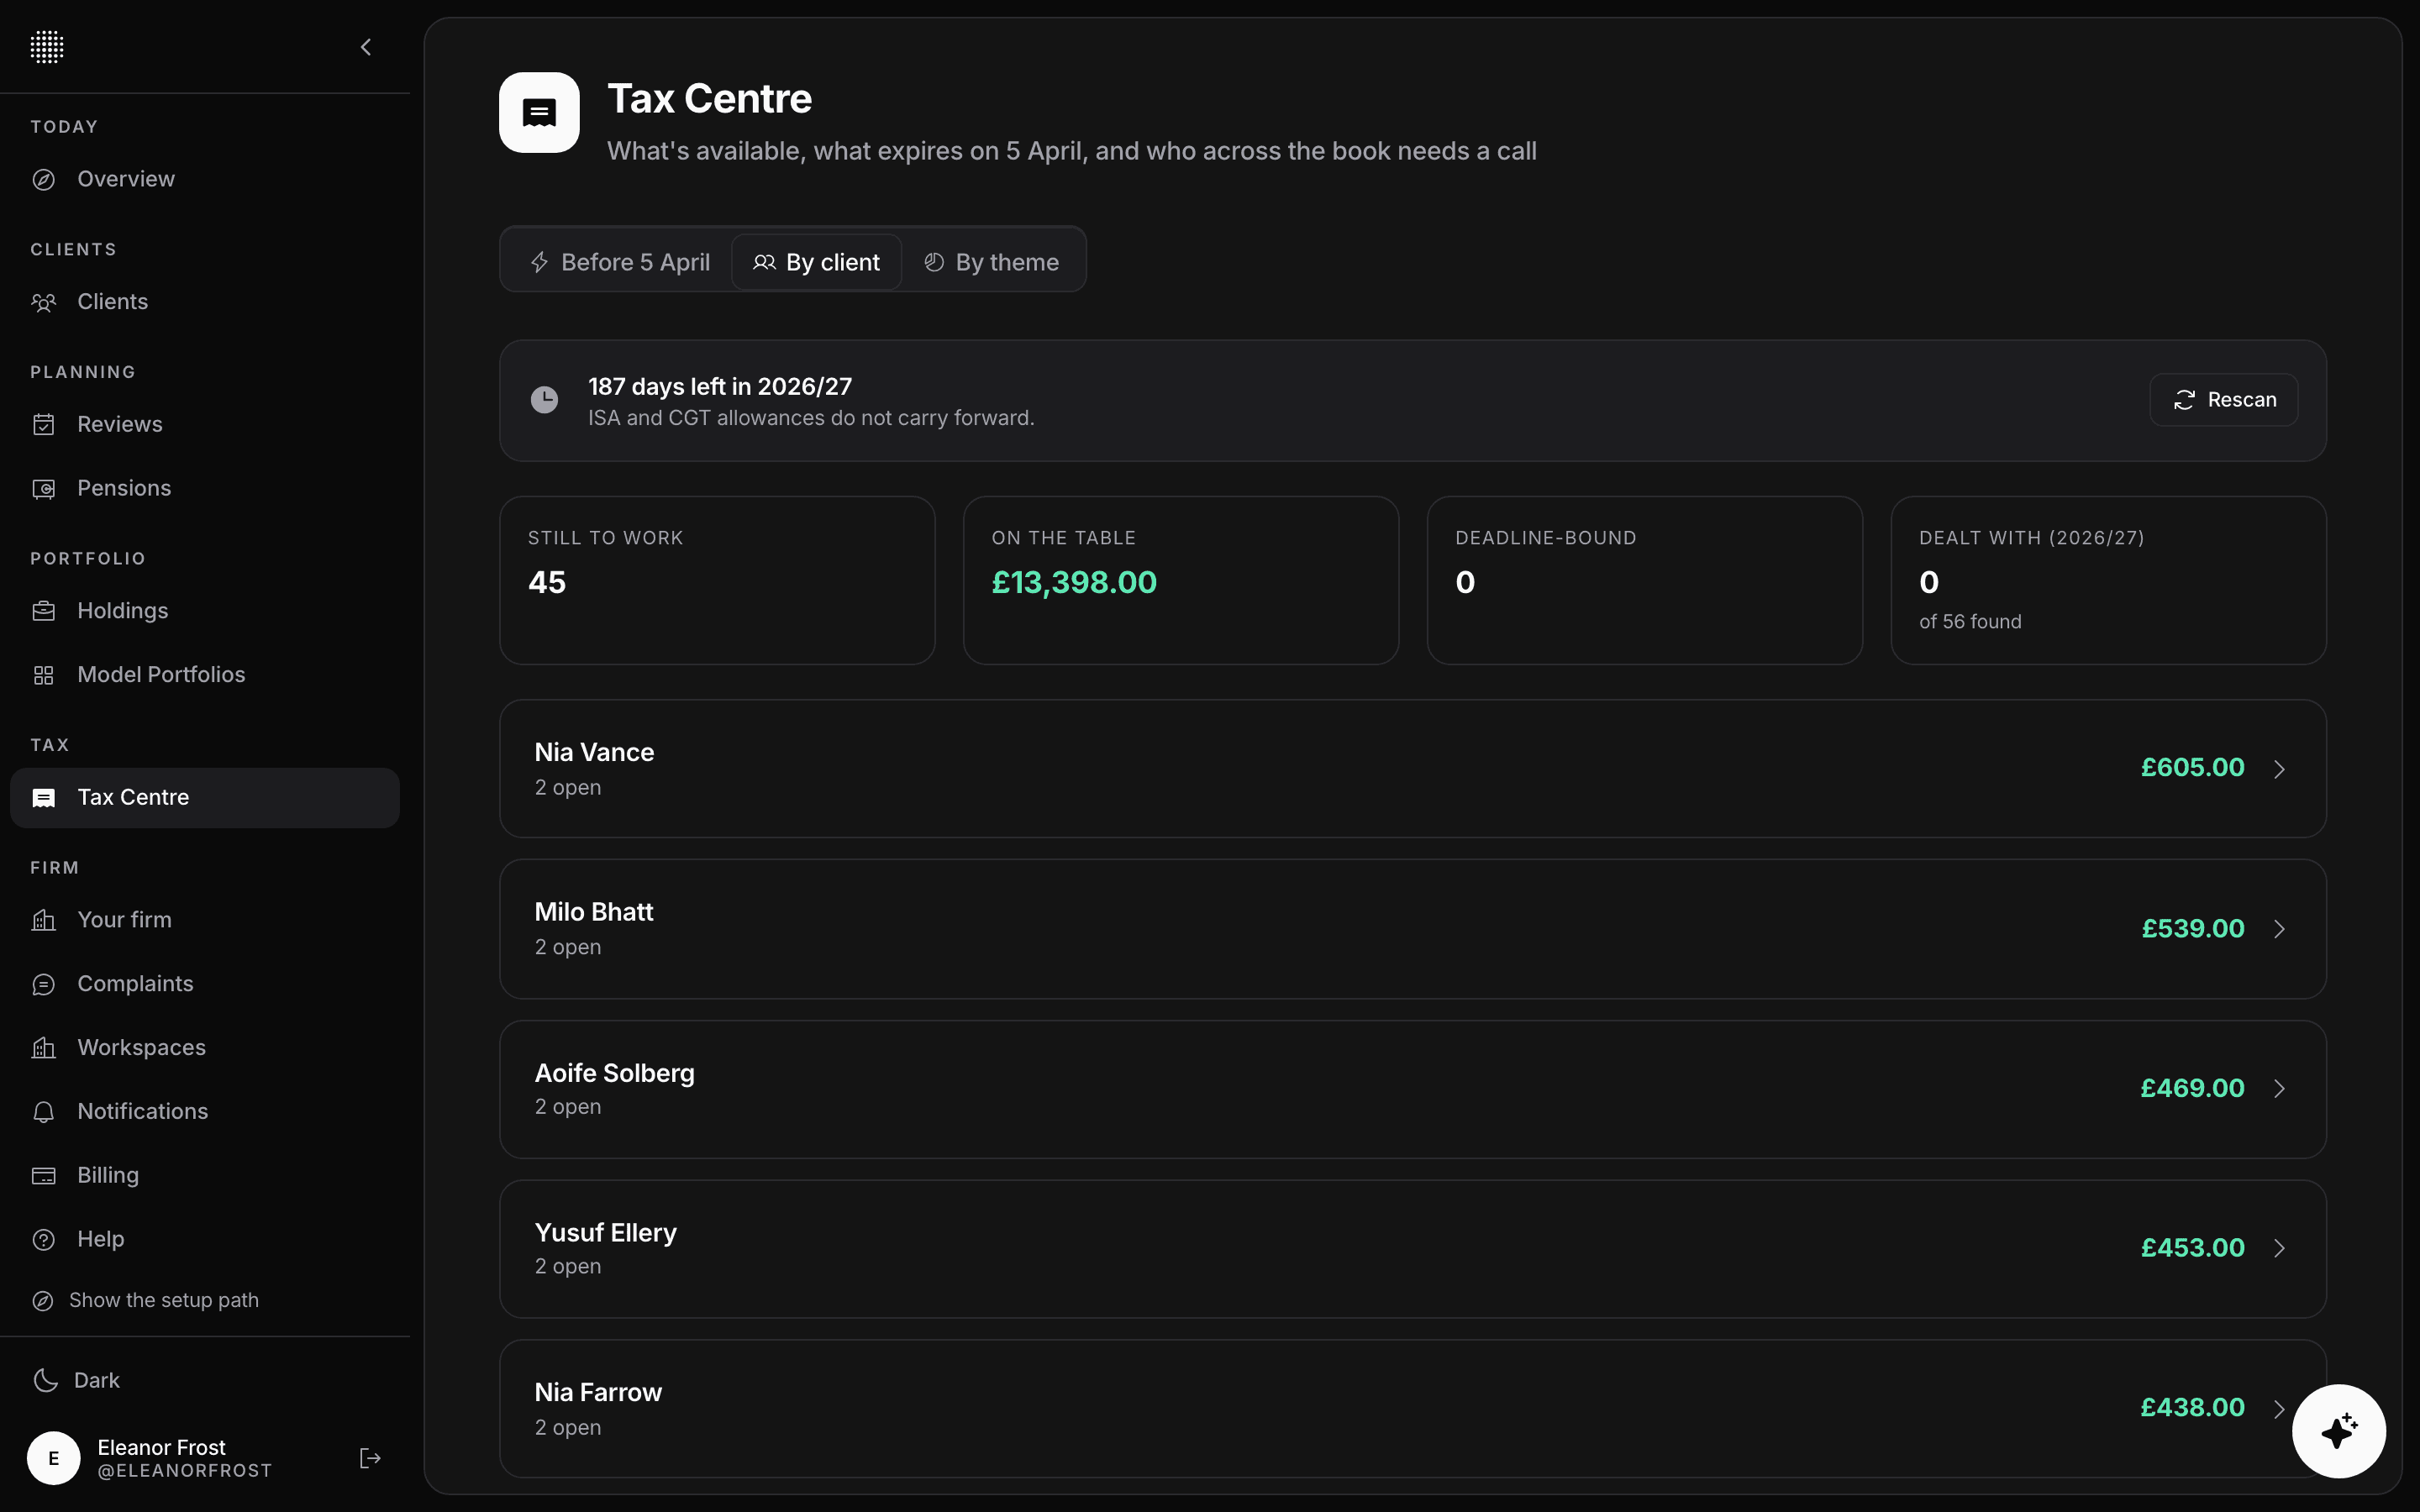Click the Clients people icon in the sidebar

44,302
